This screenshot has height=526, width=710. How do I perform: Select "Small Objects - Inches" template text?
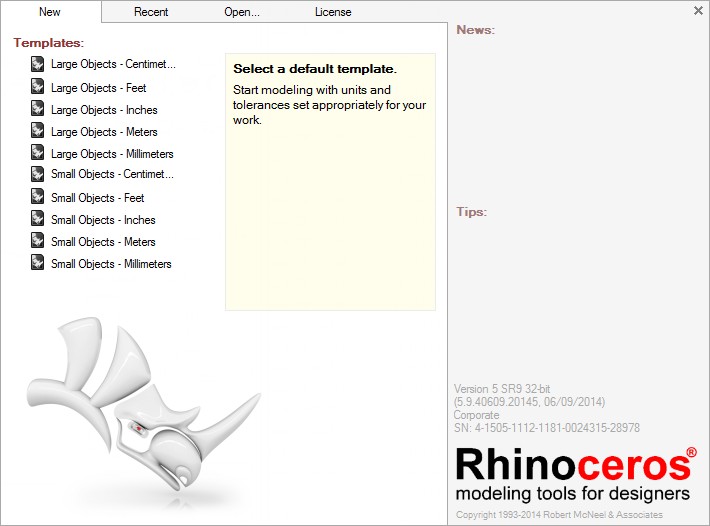point(103,220)
